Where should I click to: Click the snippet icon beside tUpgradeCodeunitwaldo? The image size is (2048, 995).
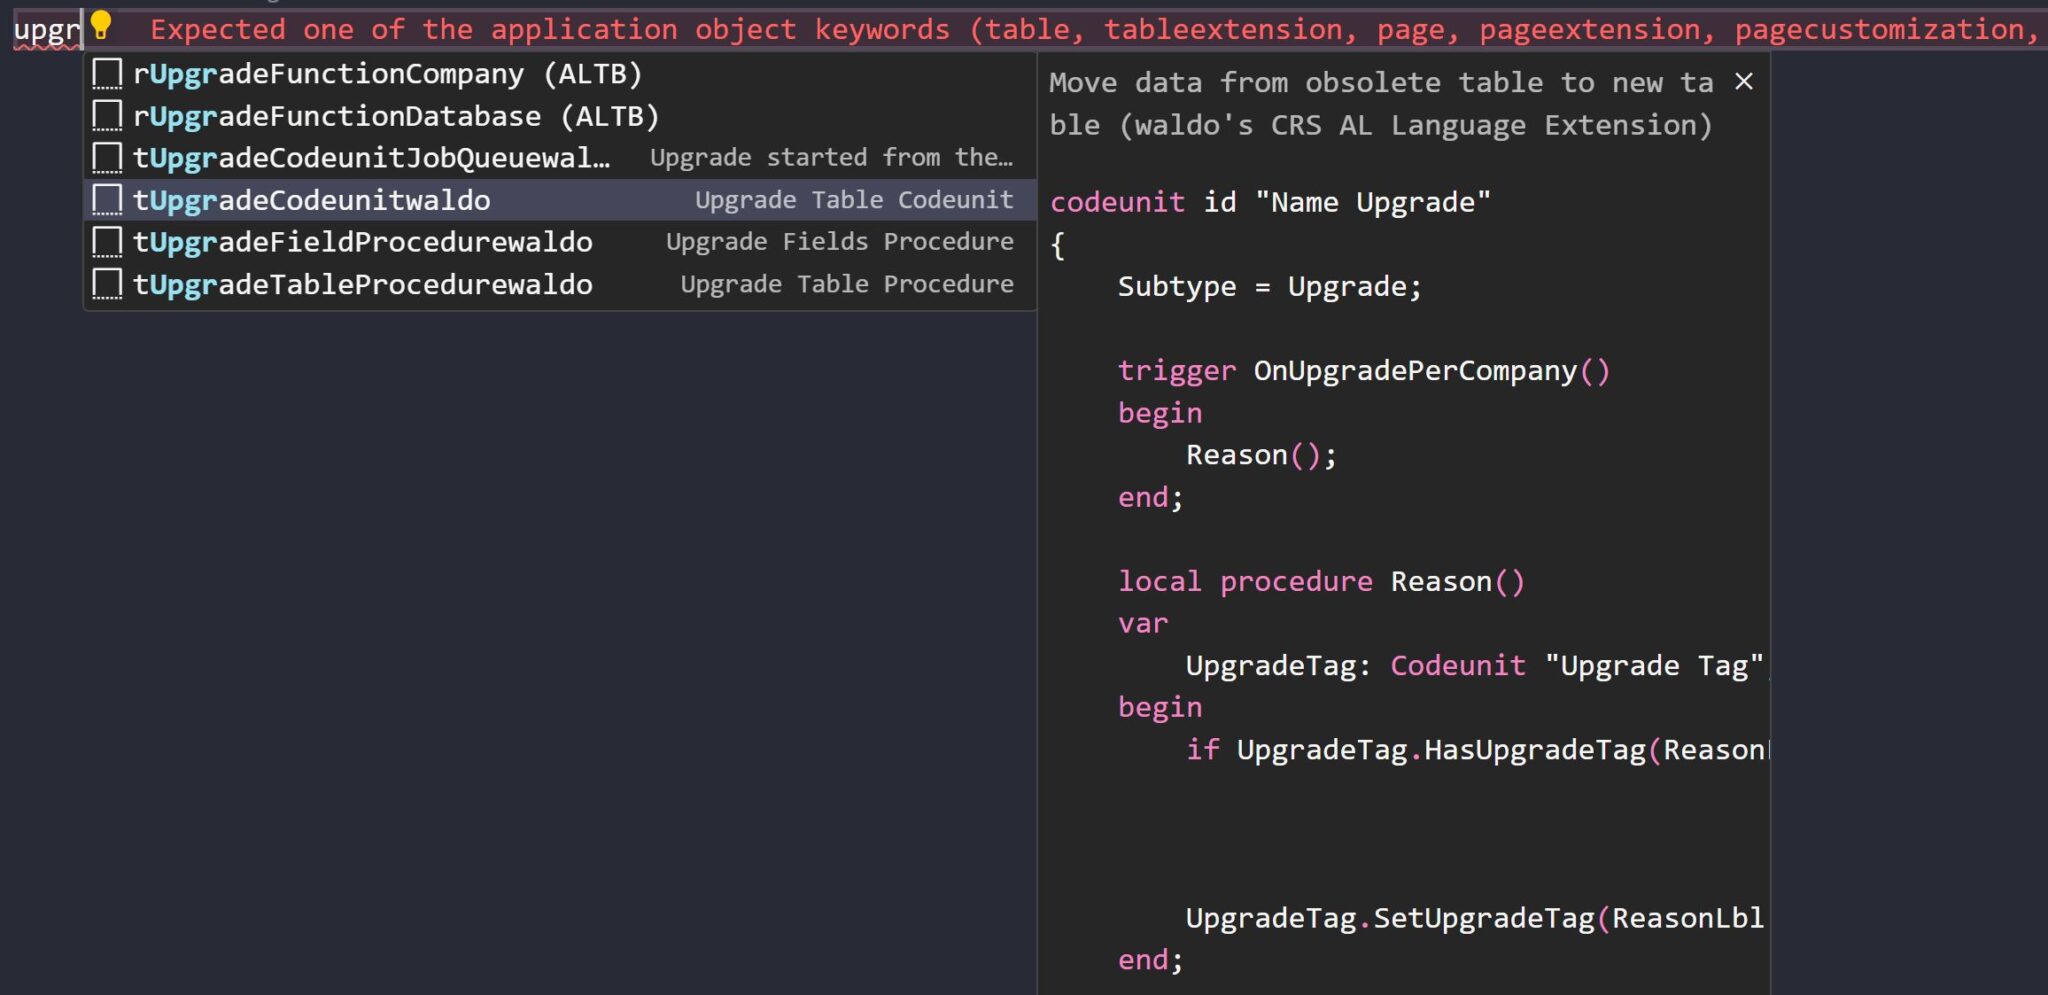107,200
